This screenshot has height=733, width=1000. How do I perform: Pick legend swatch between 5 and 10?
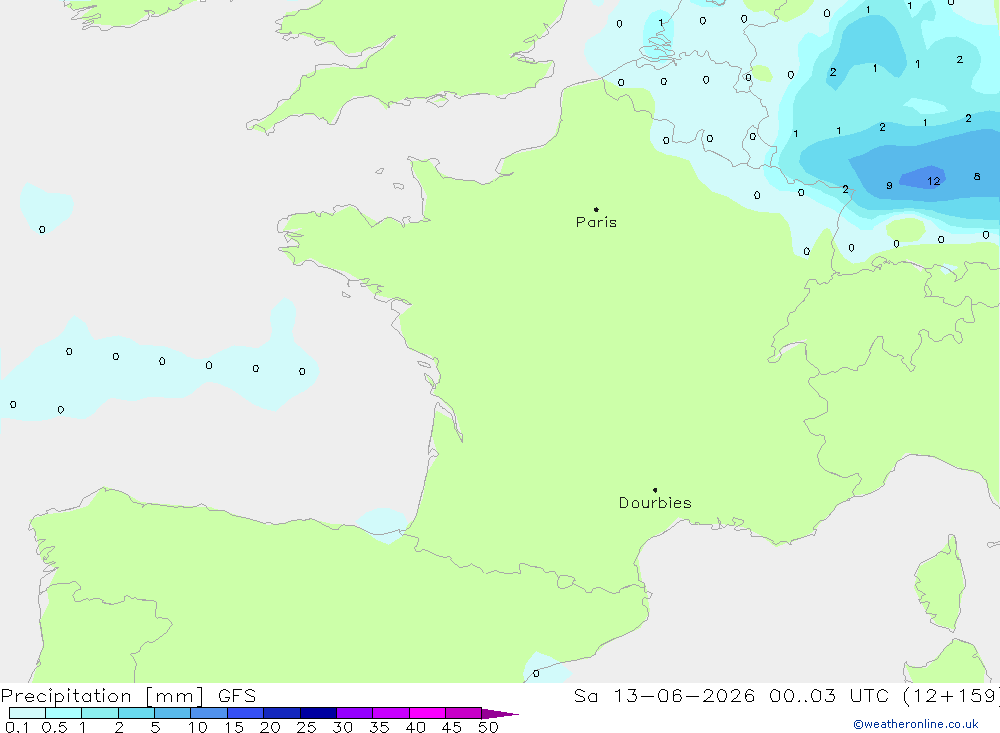(172, 713)
